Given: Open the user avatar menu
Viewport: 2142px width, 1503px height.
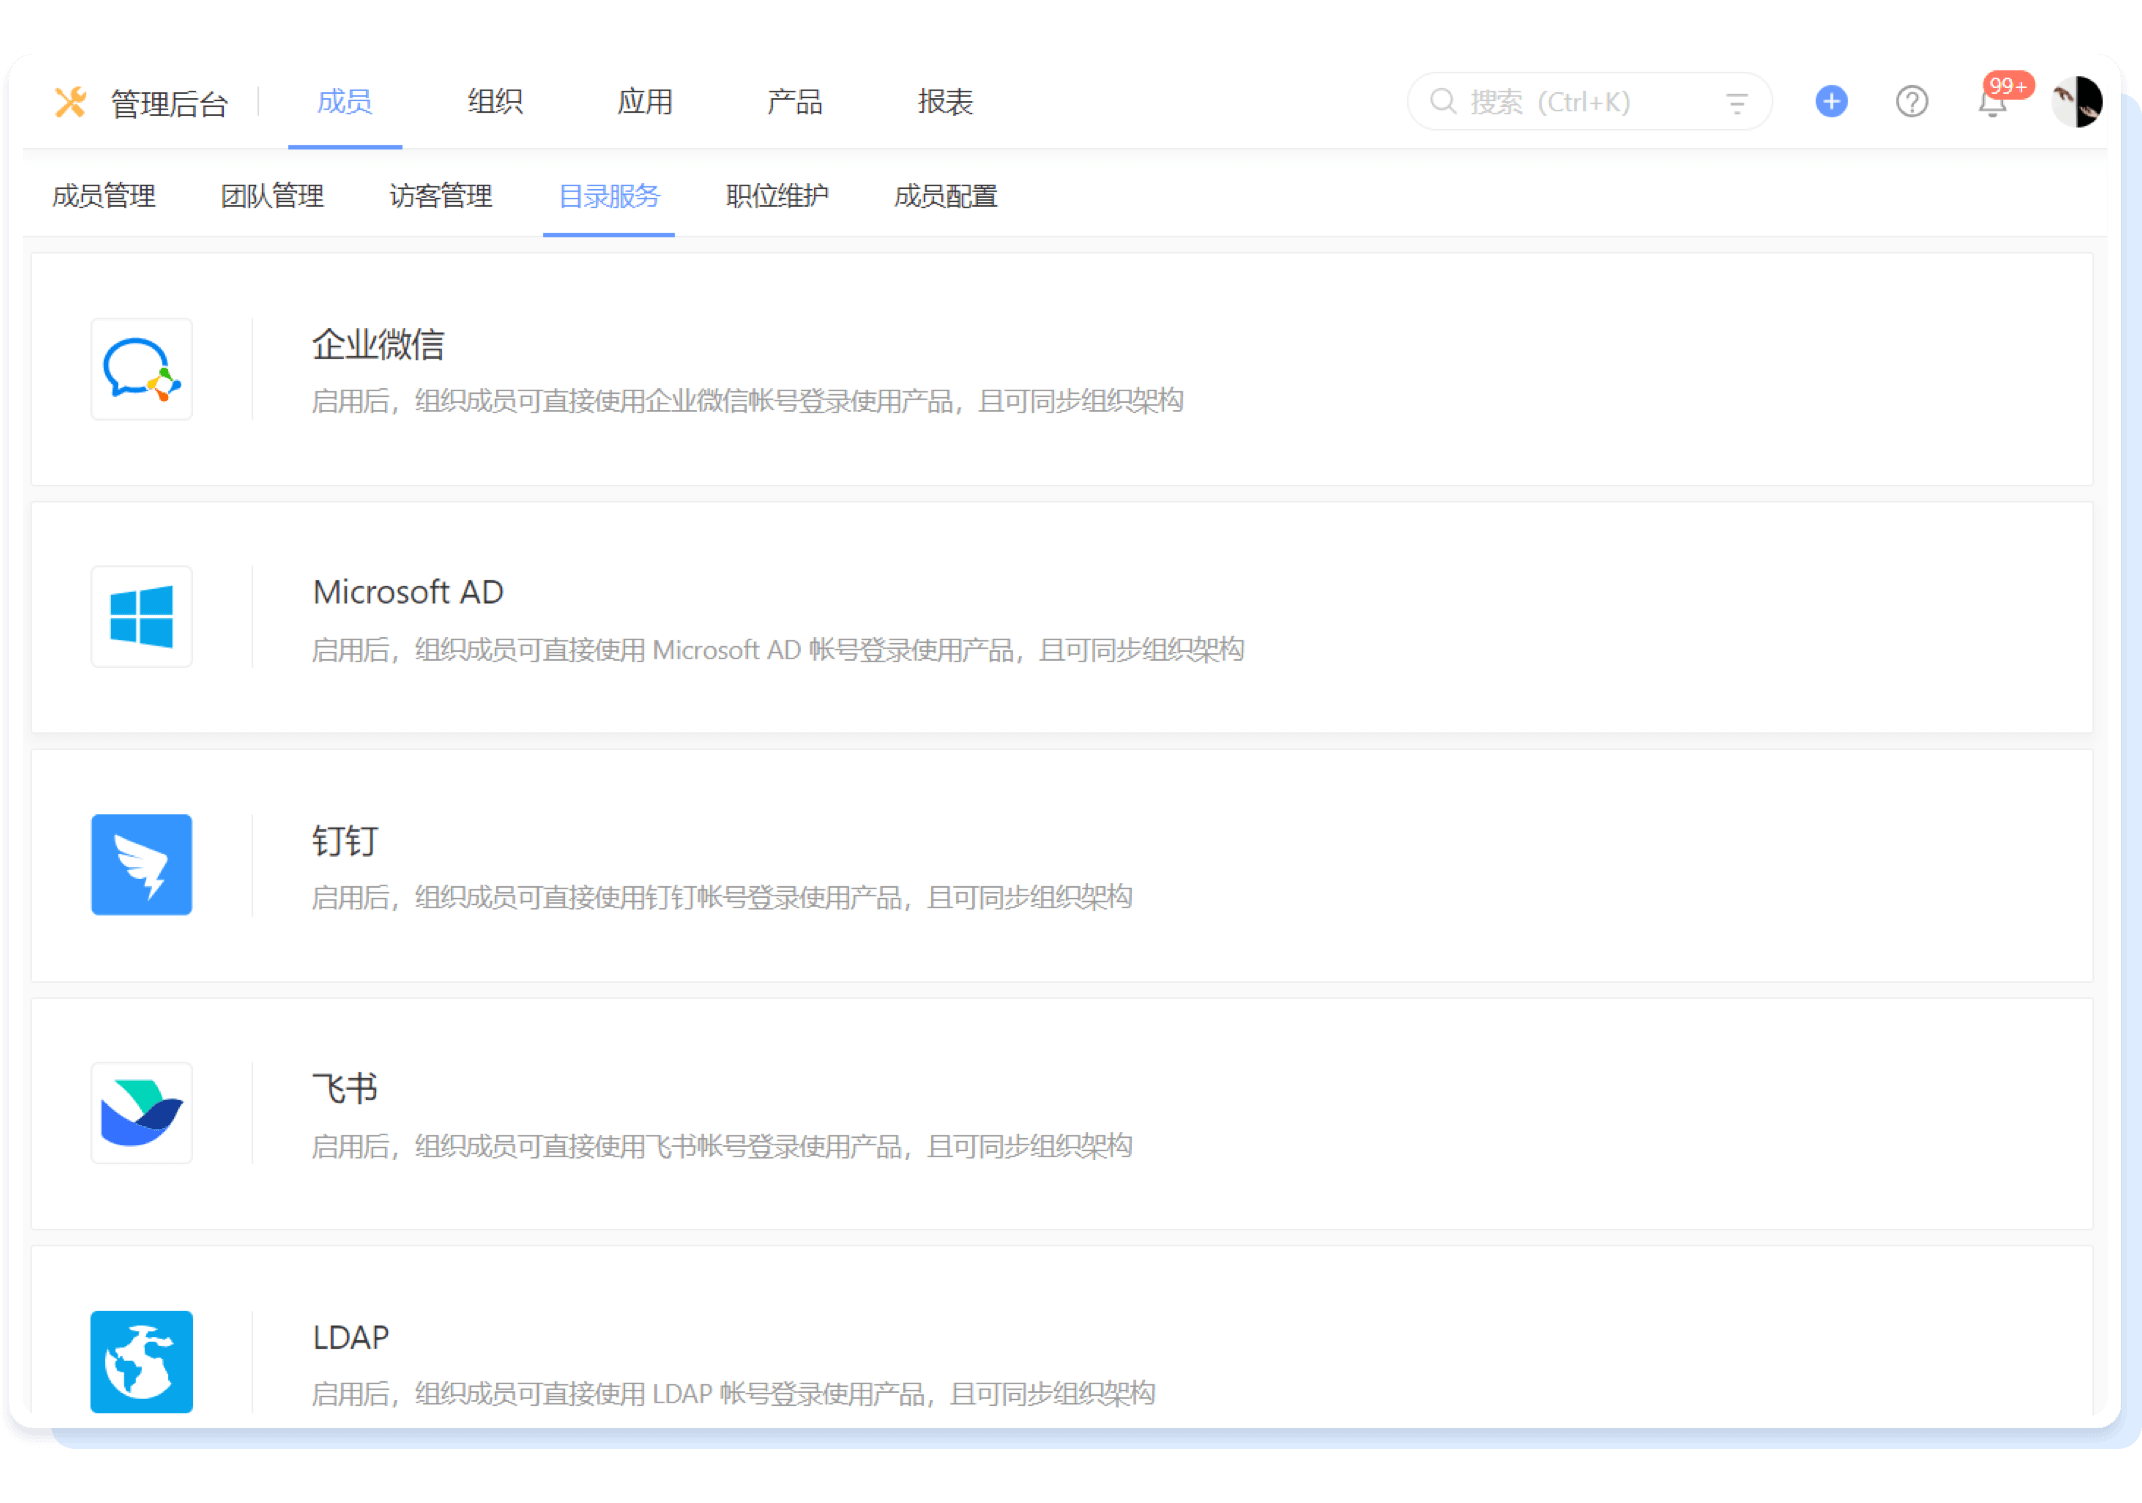Looking at the screenshot, I should (2077, 101).
